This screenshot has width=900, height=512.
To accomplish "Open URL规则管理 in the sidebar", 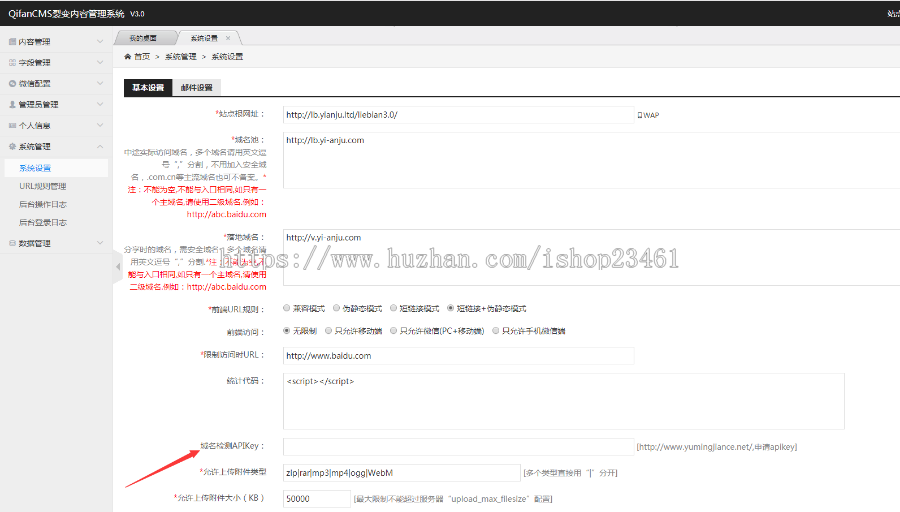I will tap(42, 186).
